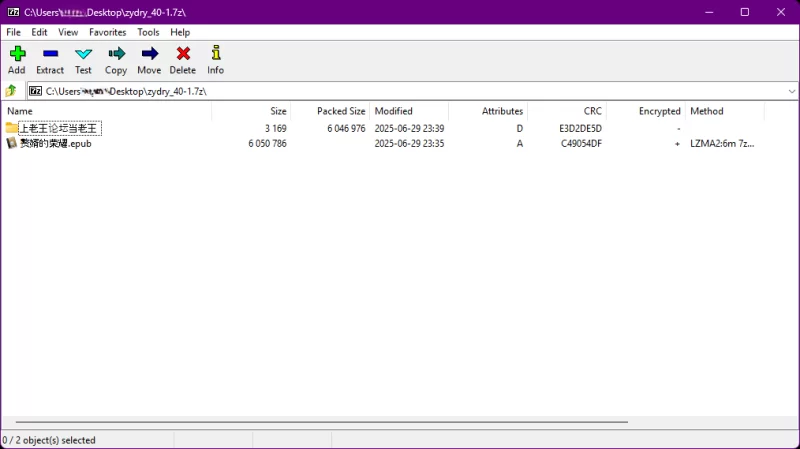This screenshot has height=449, width=800.
Task: Open the Edit menu
Action: click(39, 32)
